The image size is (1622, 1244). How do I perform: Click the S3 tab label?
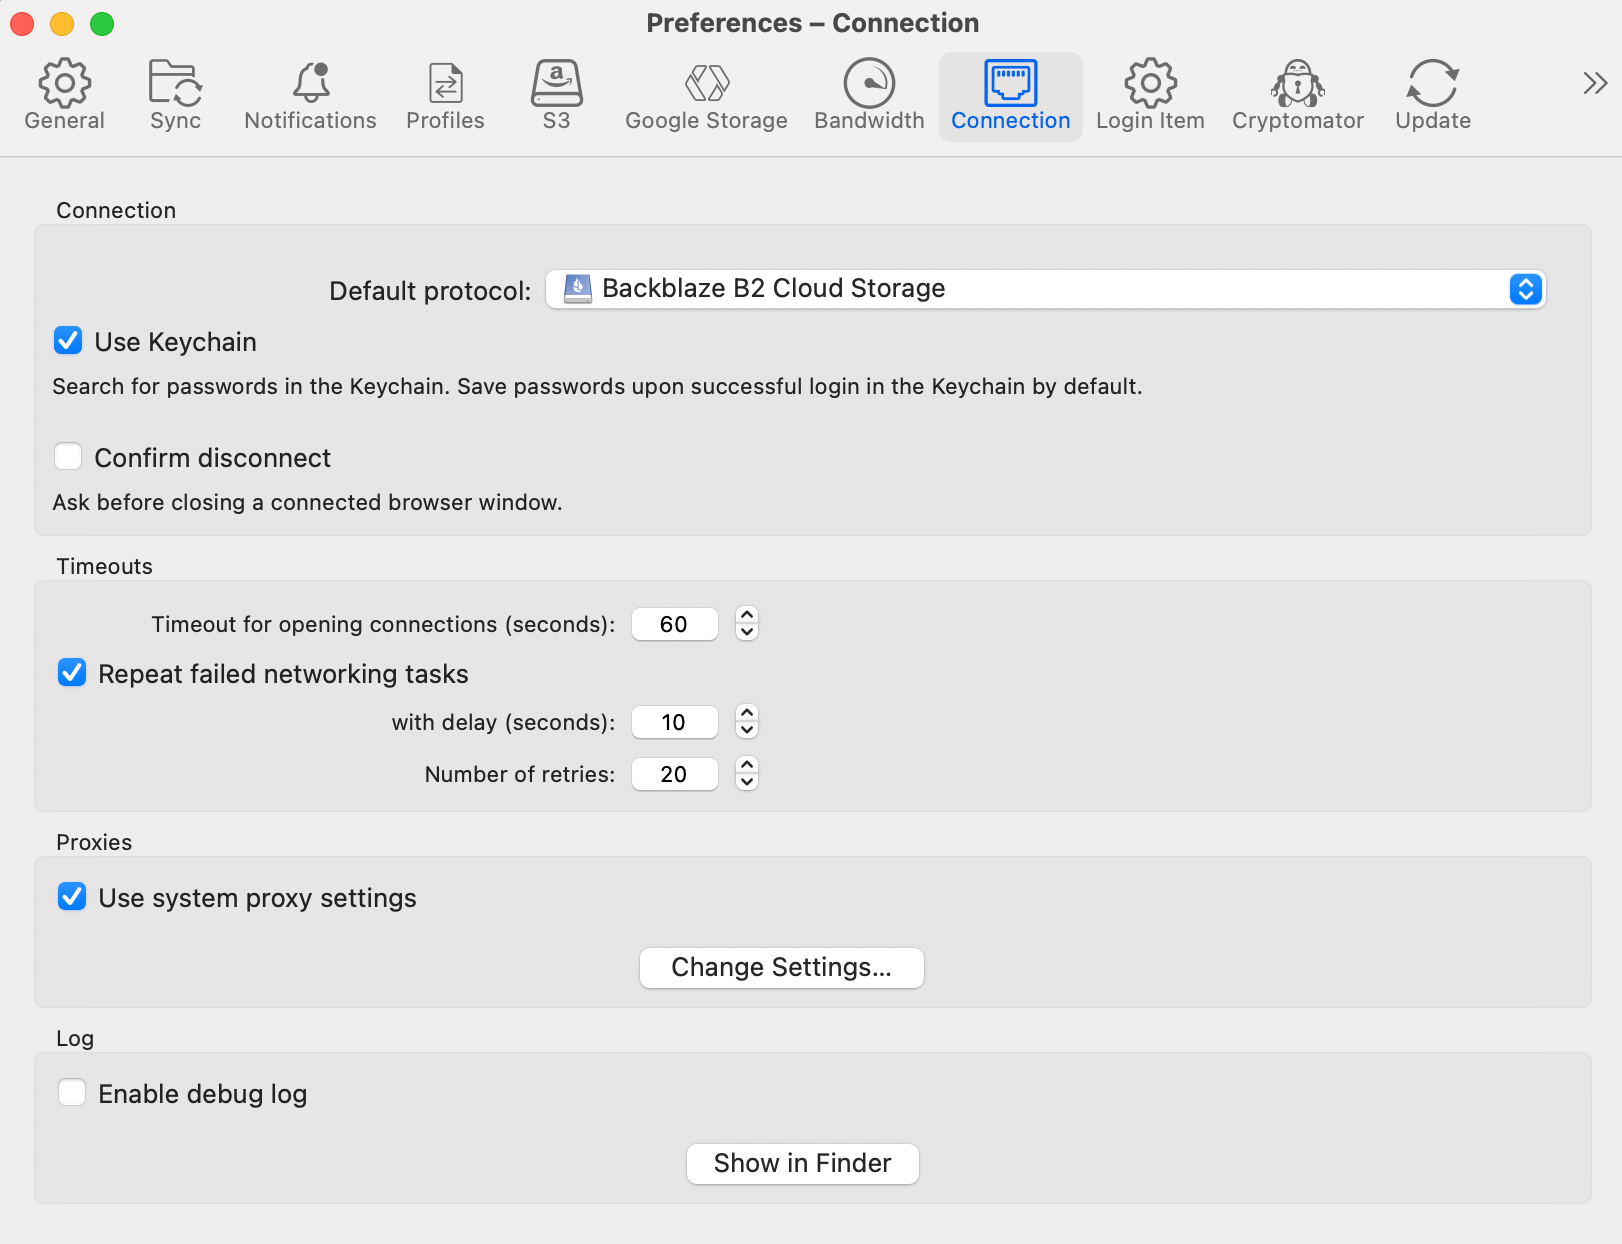tap(556, 121)
